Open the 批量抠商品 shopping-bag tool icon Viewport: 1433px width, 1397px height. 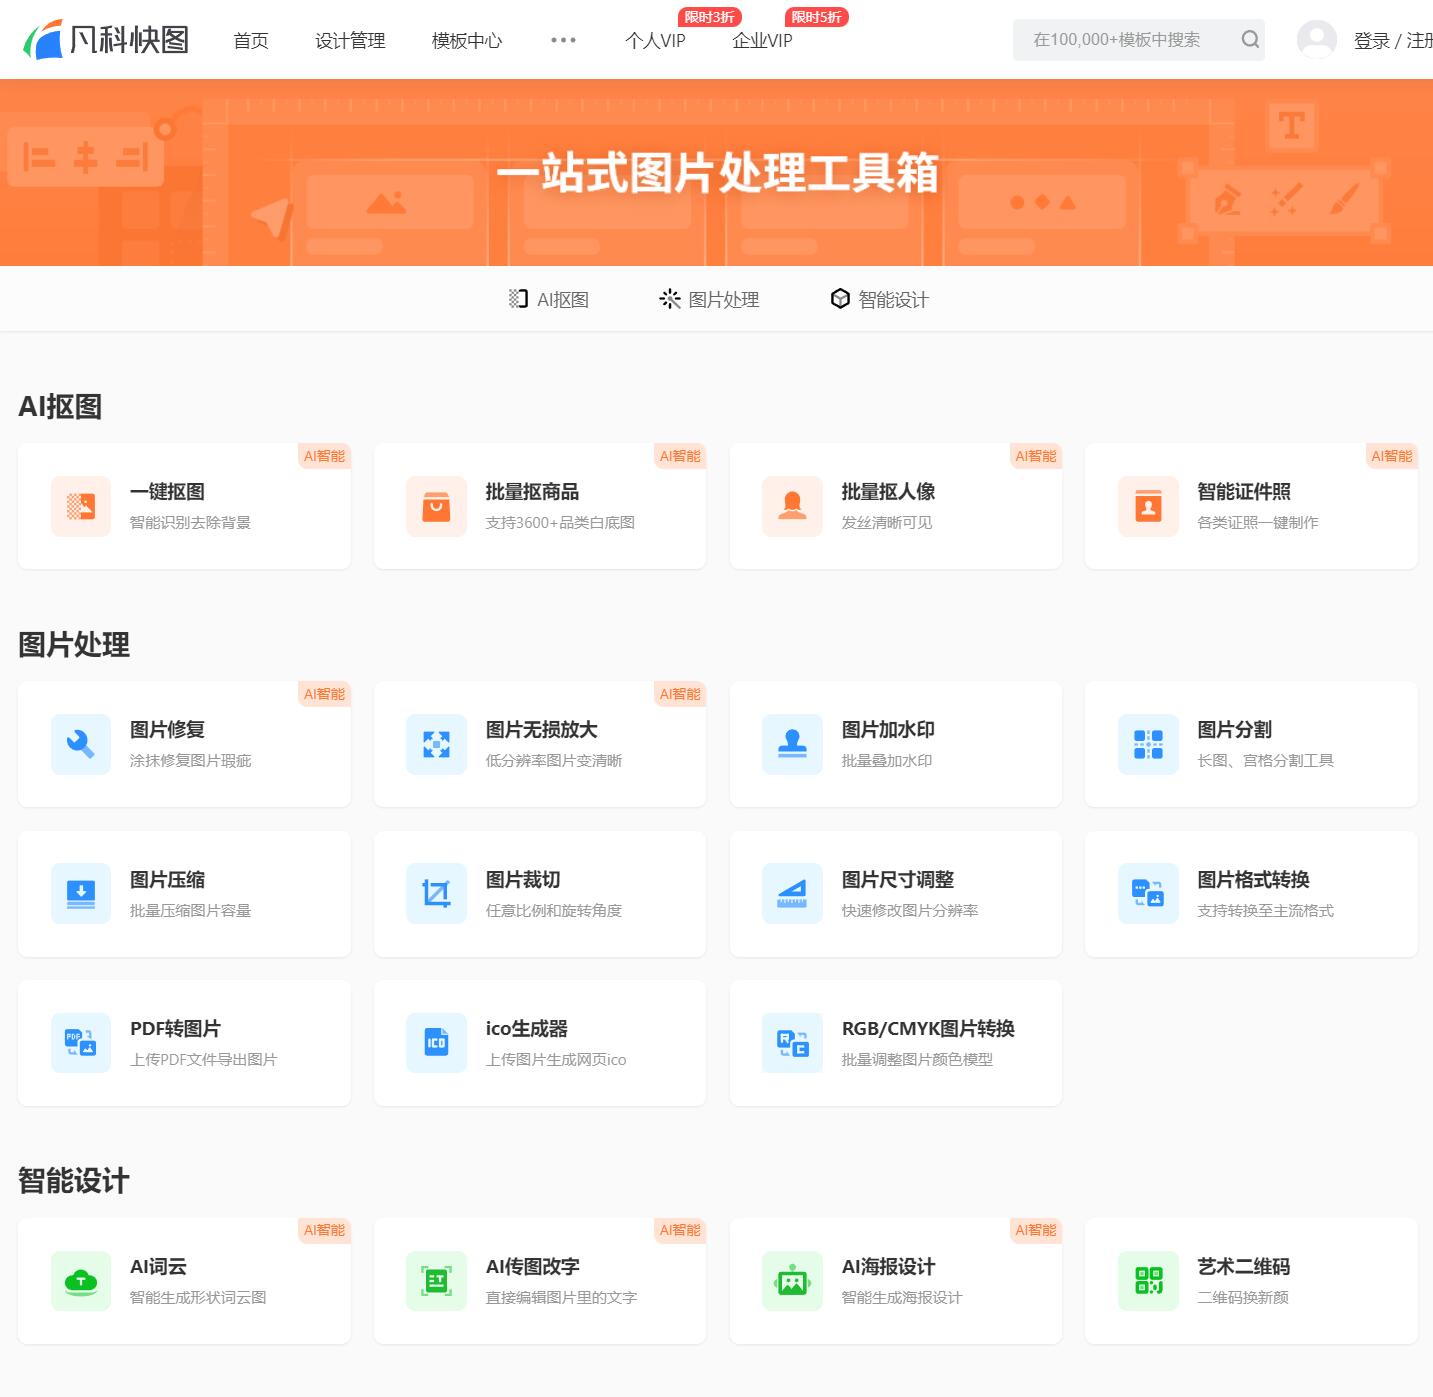436,506
